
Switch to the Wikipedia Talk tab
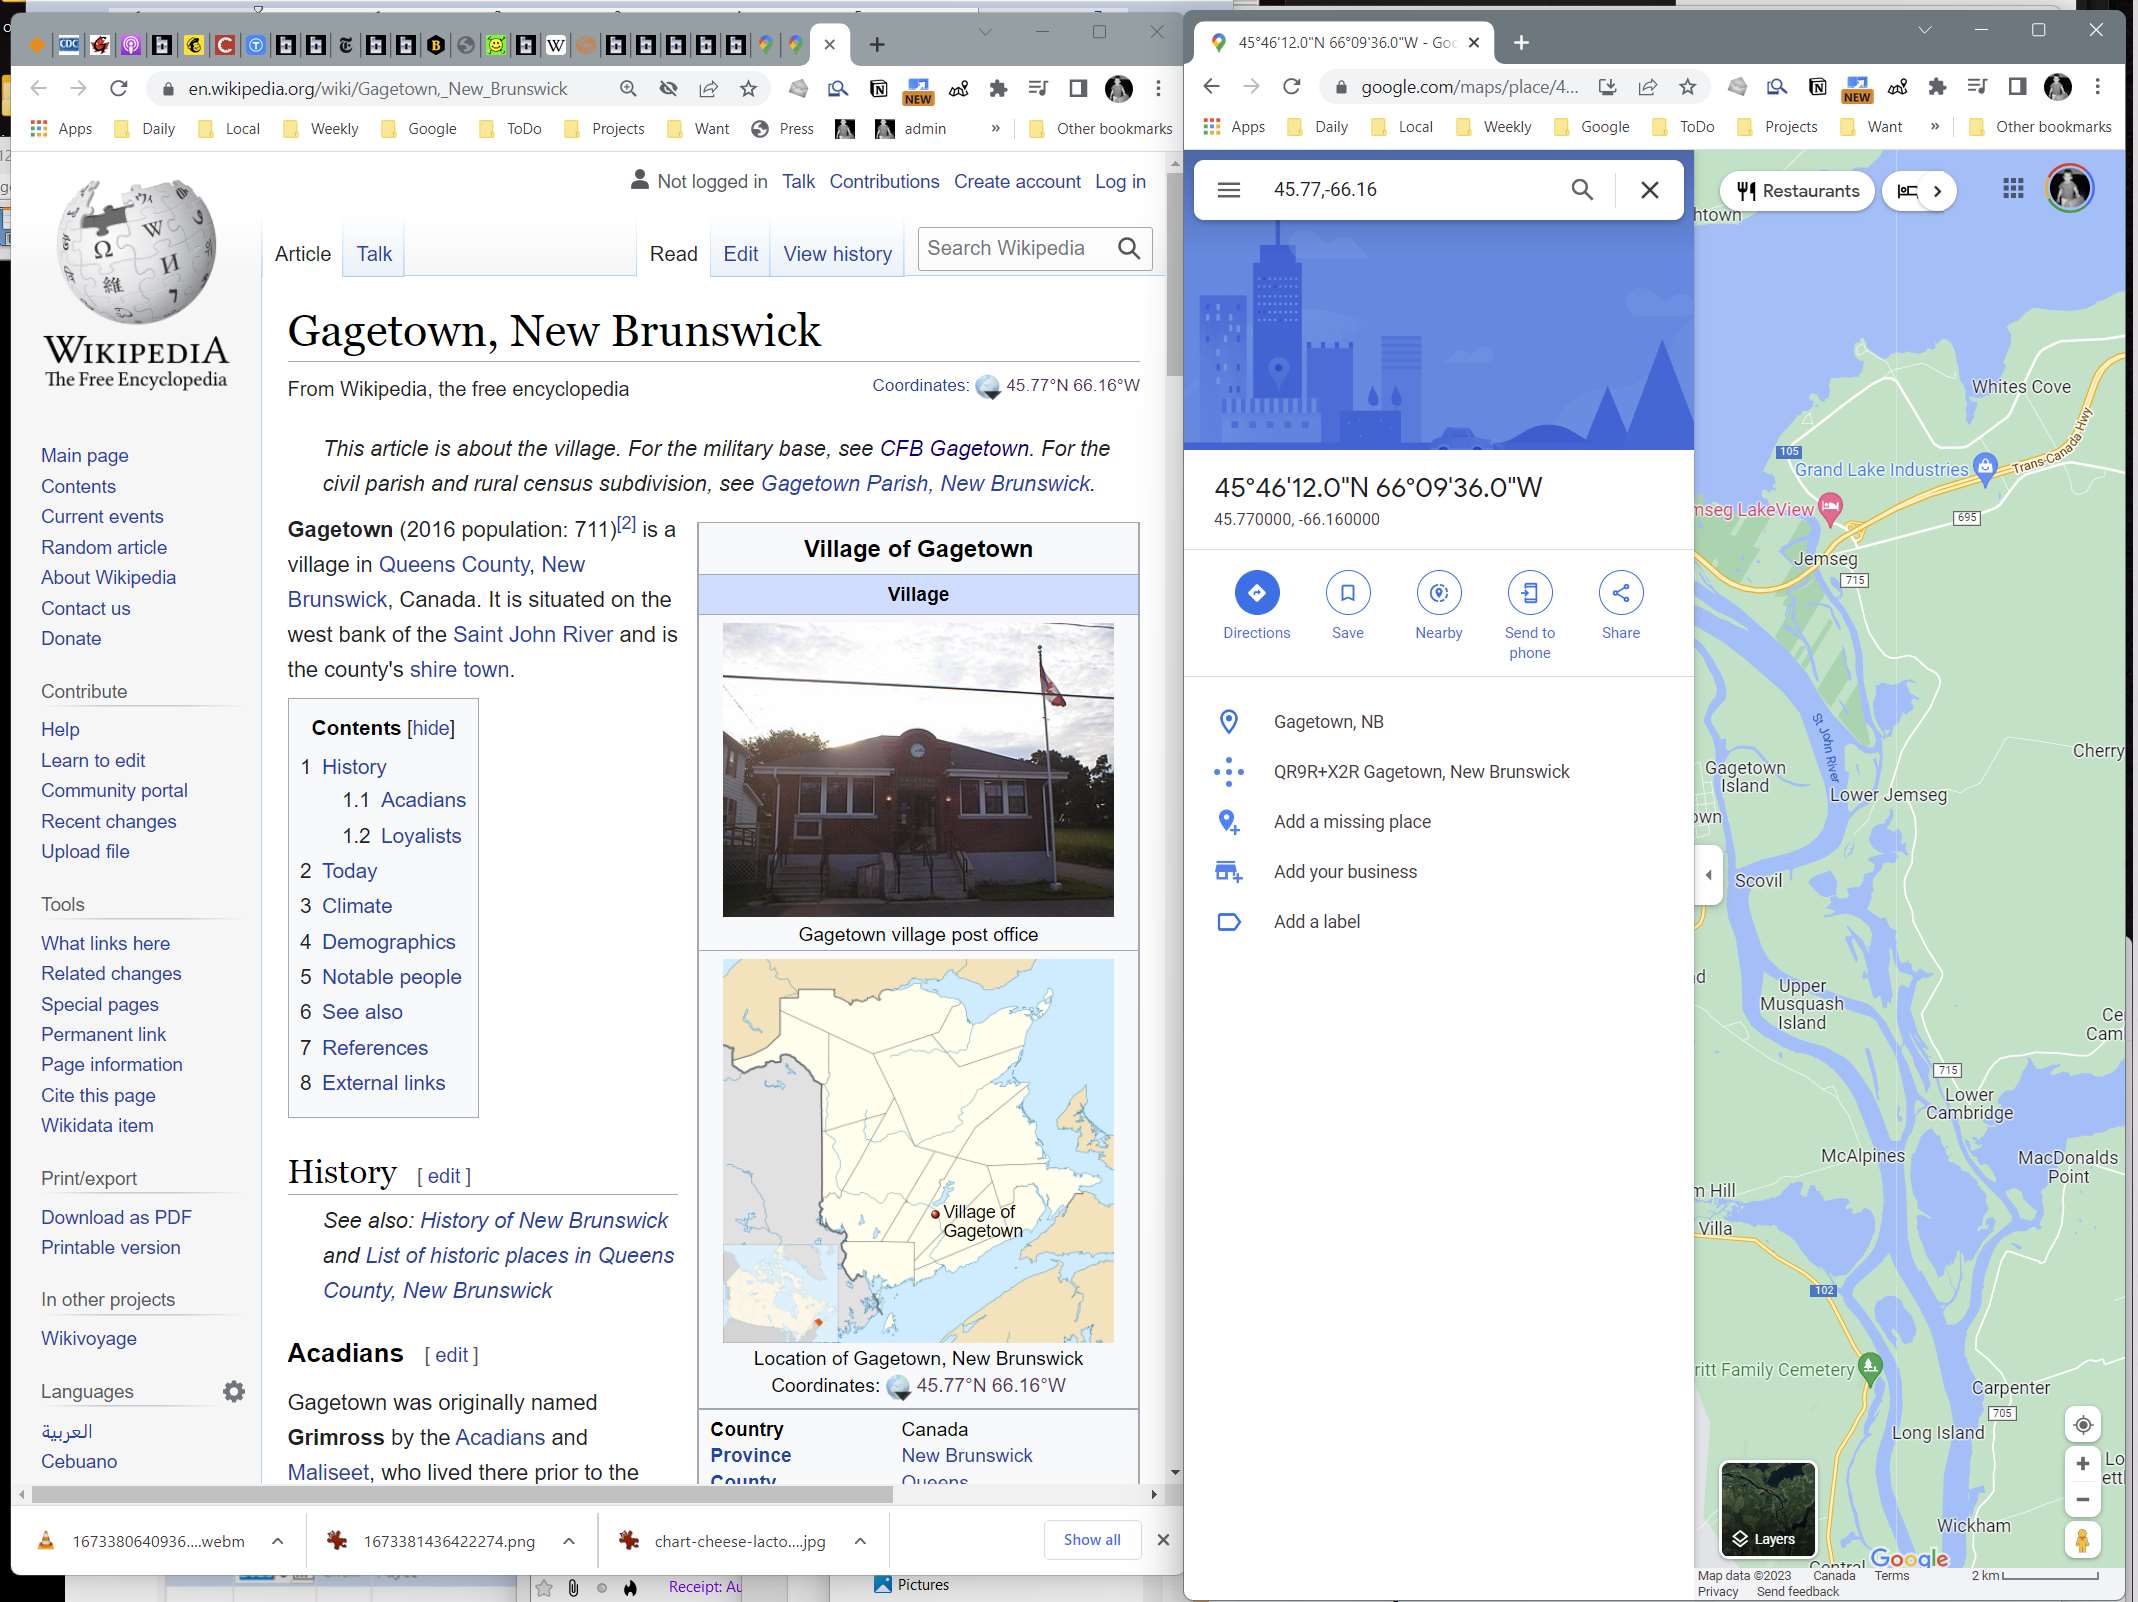point(374,254)
